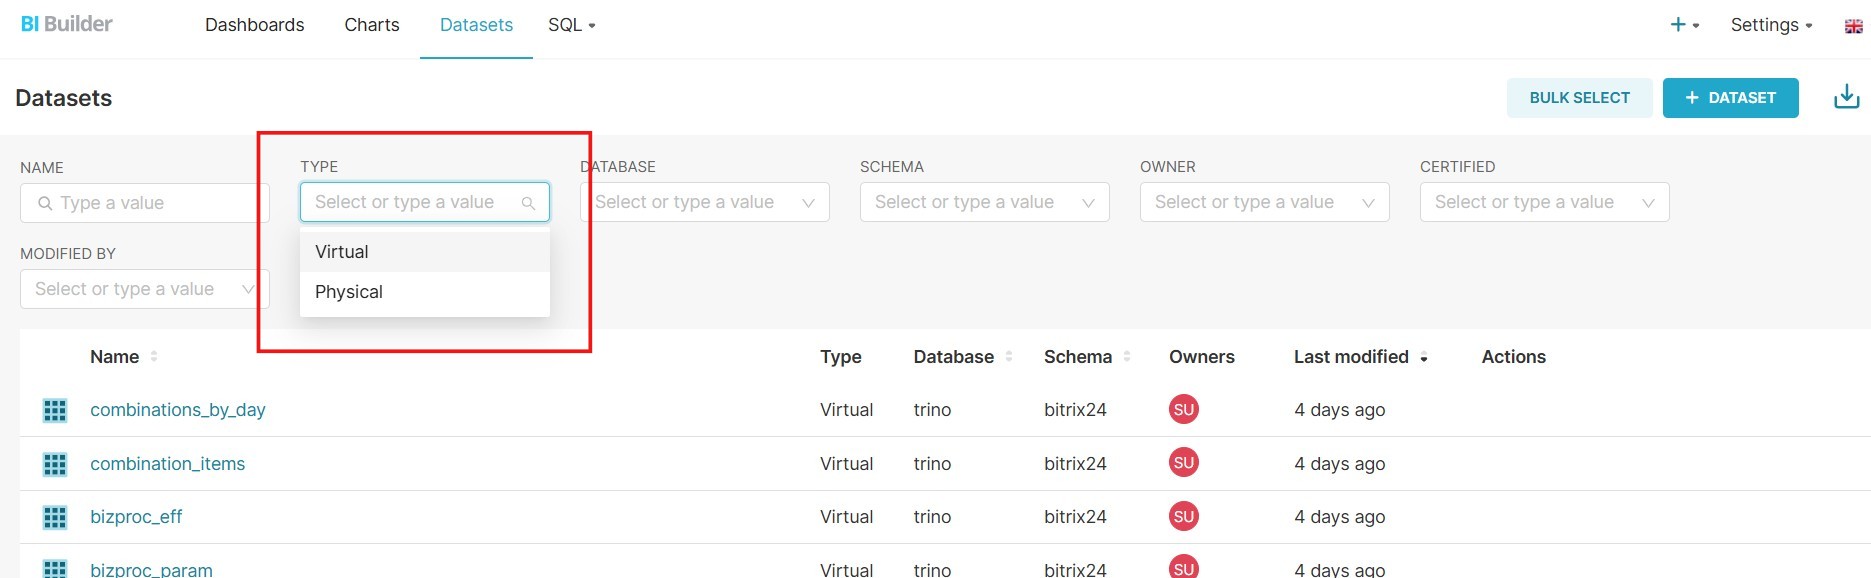
Task: Click grid icon beside combinations_by_day
Action: click(x=55, y=410)
